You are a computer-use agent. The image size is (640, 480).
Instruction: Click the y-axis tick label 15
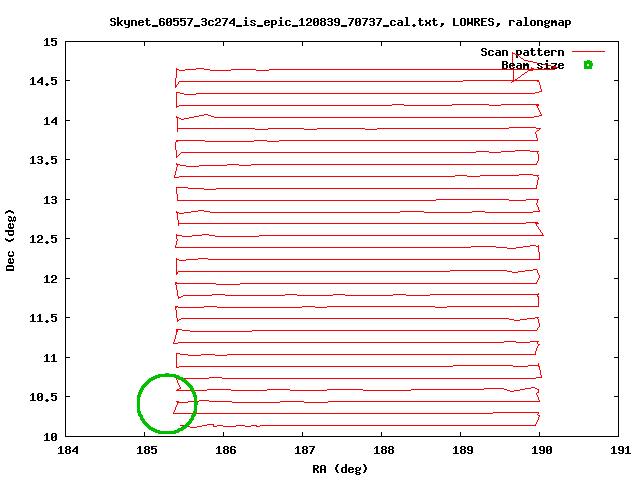coord(51,42)
